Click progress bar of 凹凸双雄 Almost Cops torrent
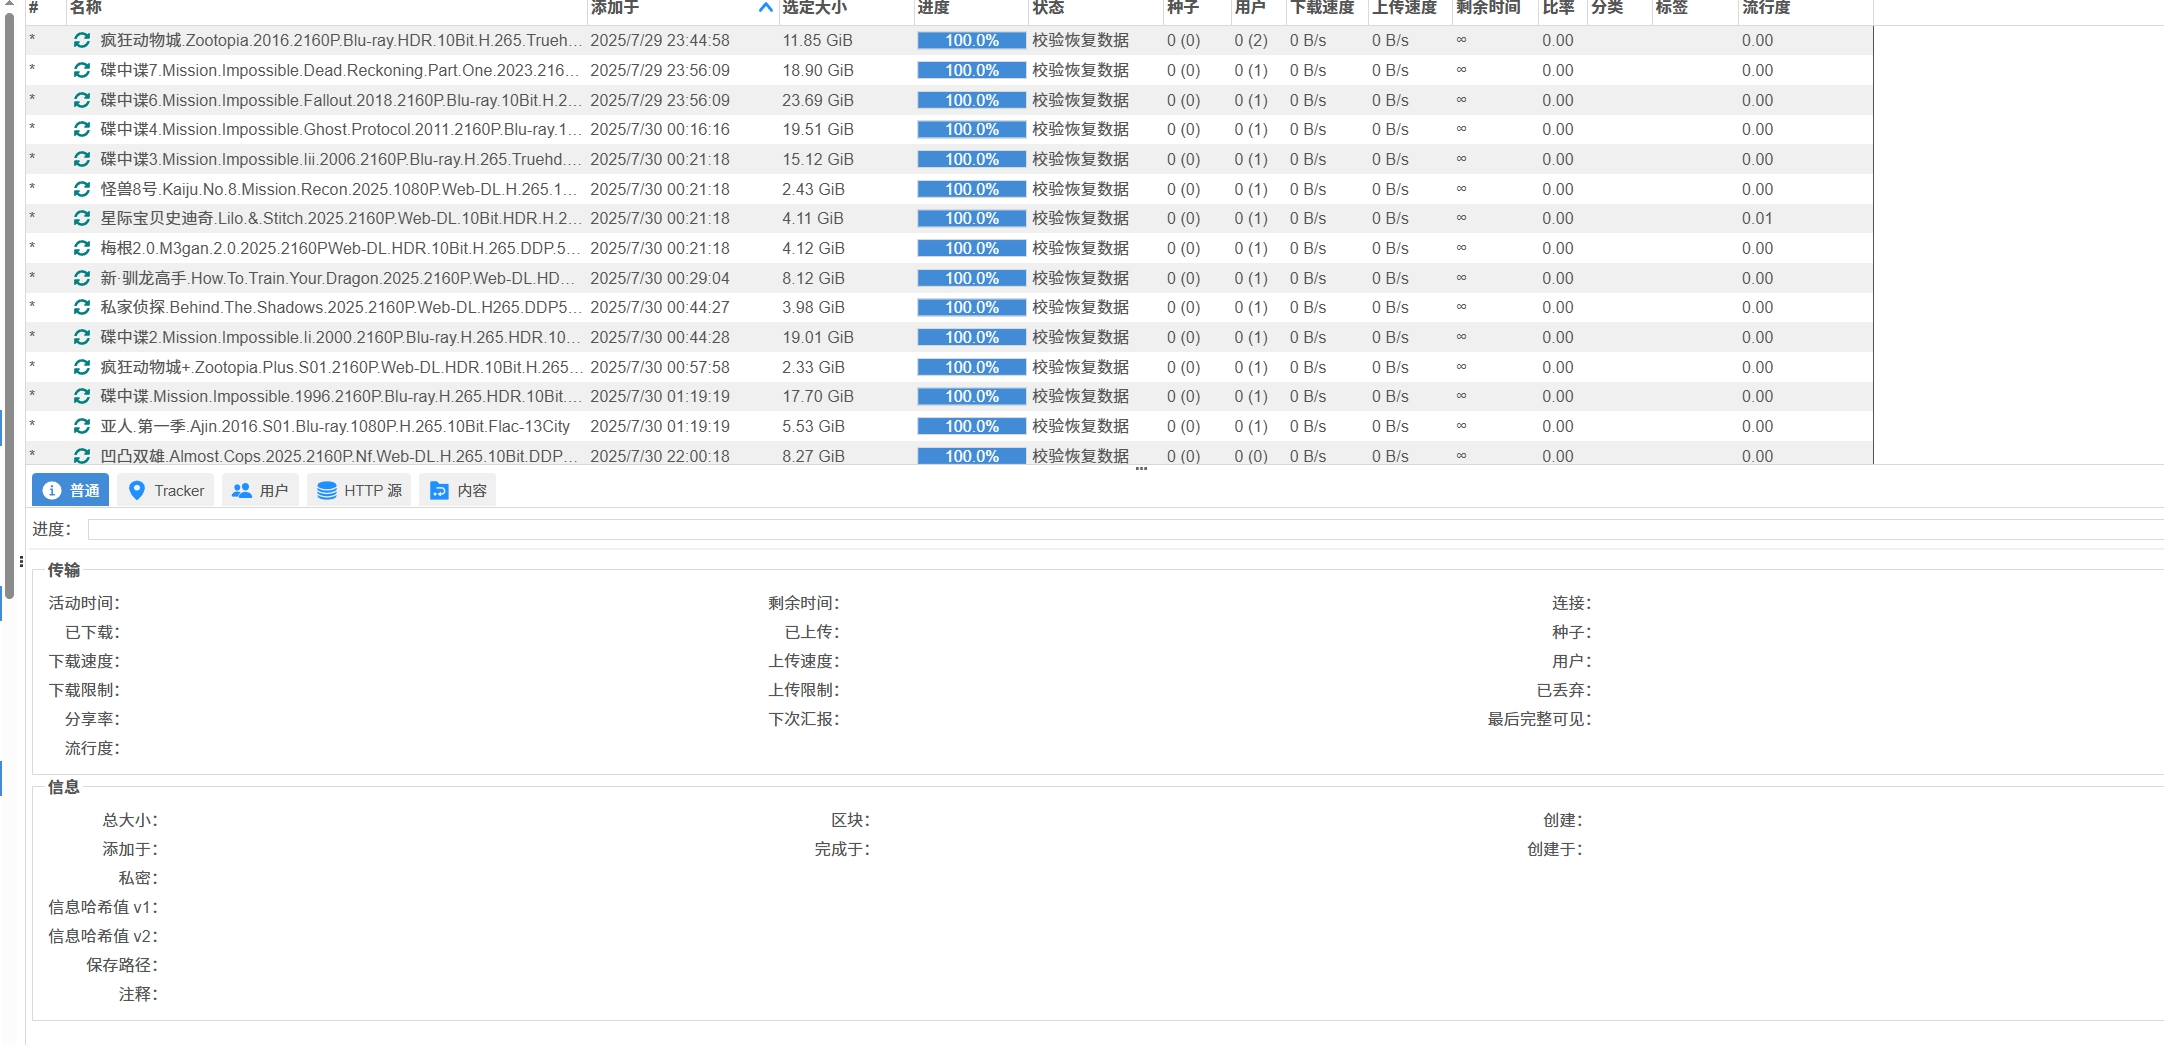Image resolution: width=2164 pixels, height=1045 pixels. click(x=972, y=456)
